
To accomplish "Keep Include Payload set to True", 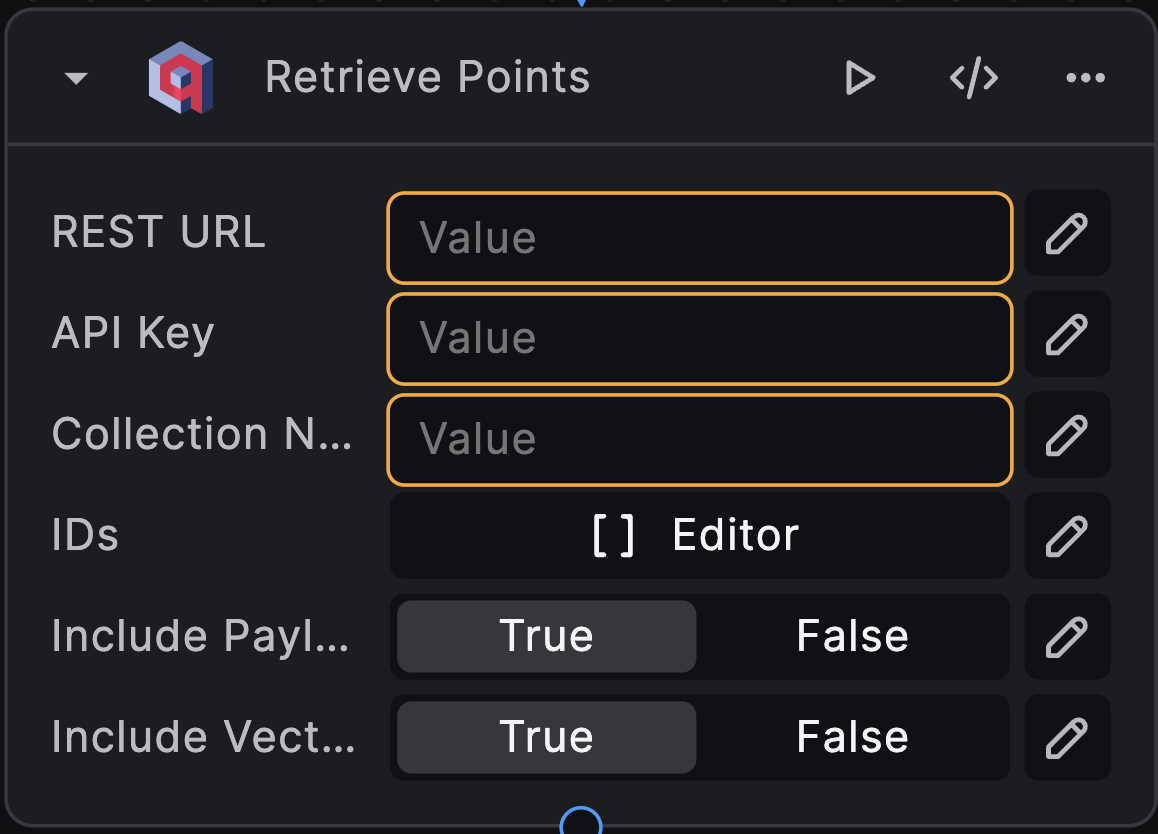I will coord(545,636).
